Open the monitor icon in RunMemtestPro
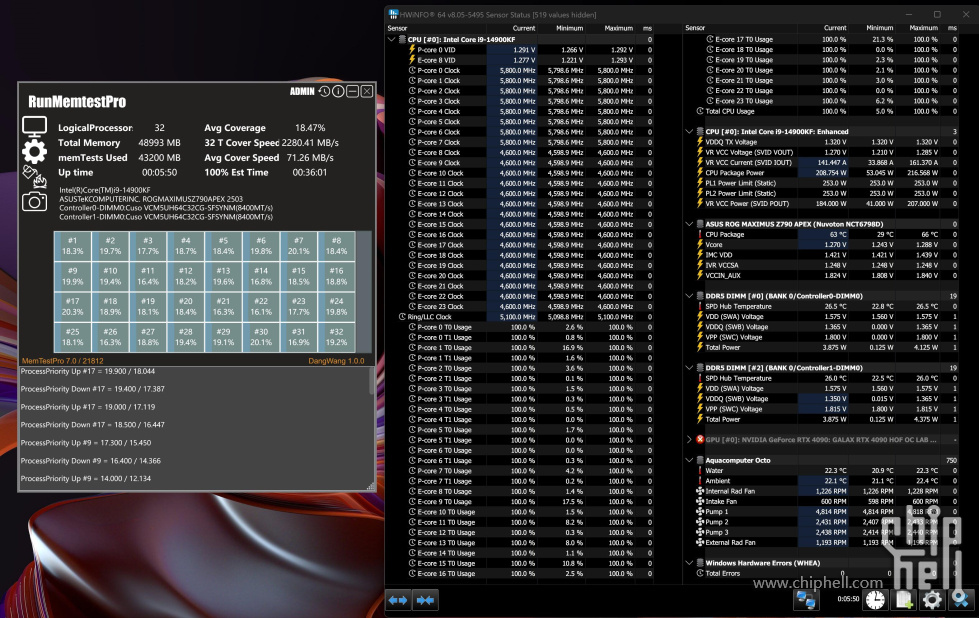Viewport: 979px width, 618px height. 34,127
